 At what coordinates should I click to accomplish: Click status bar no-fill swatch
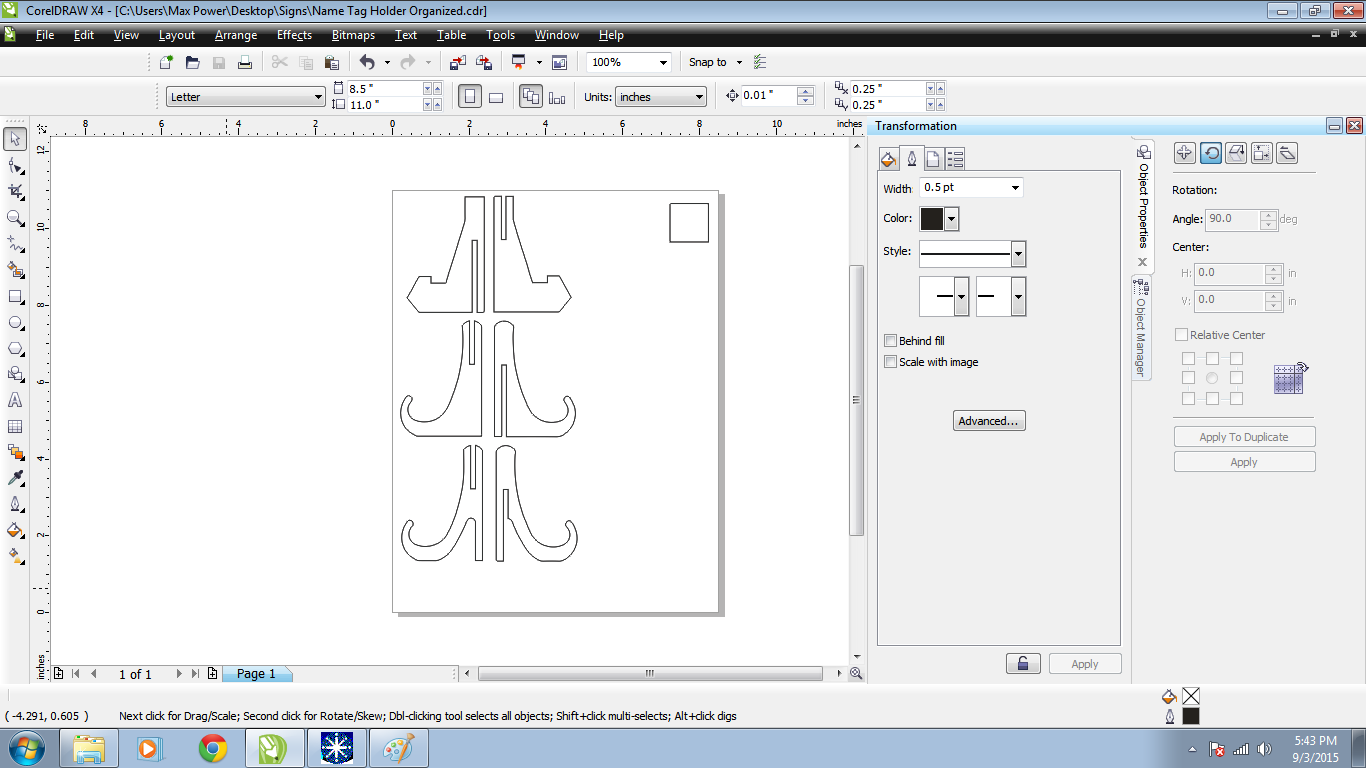1191,696
